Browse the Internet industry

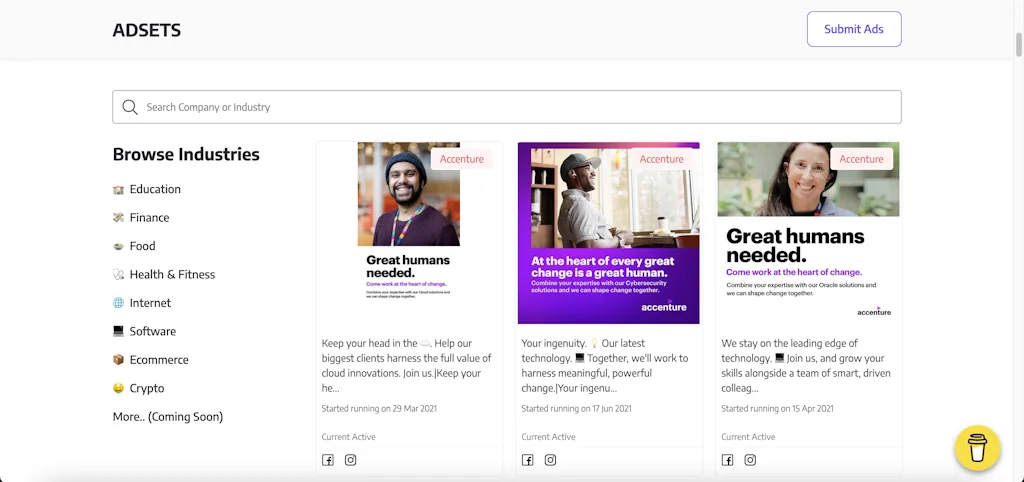pos(150,303)
